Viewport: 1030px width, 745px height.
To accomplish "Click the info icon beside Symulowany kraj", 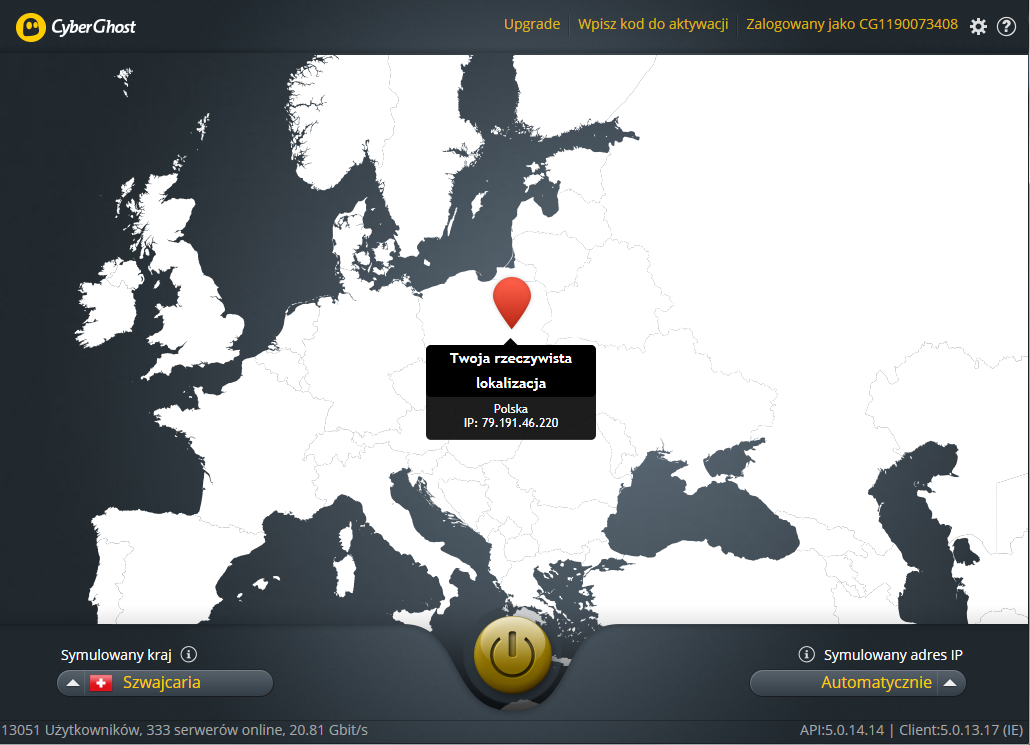I will pos(189,654).
